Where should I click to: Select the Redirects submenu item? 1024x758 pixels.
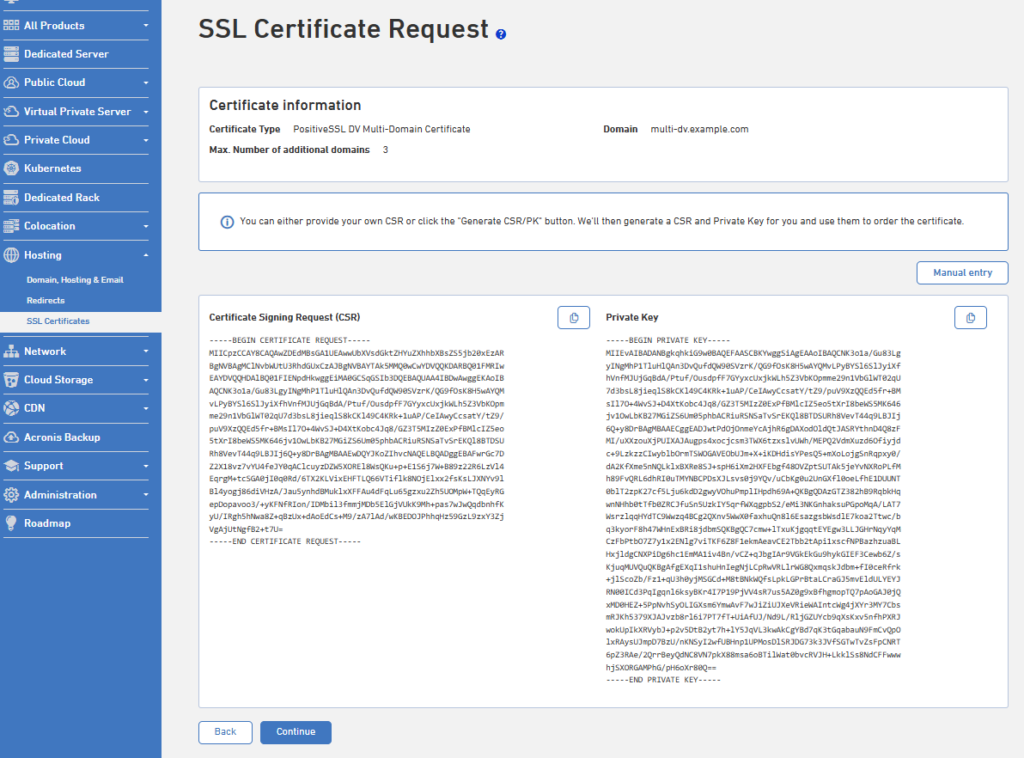pyautogui.click(x=46, y=300)
